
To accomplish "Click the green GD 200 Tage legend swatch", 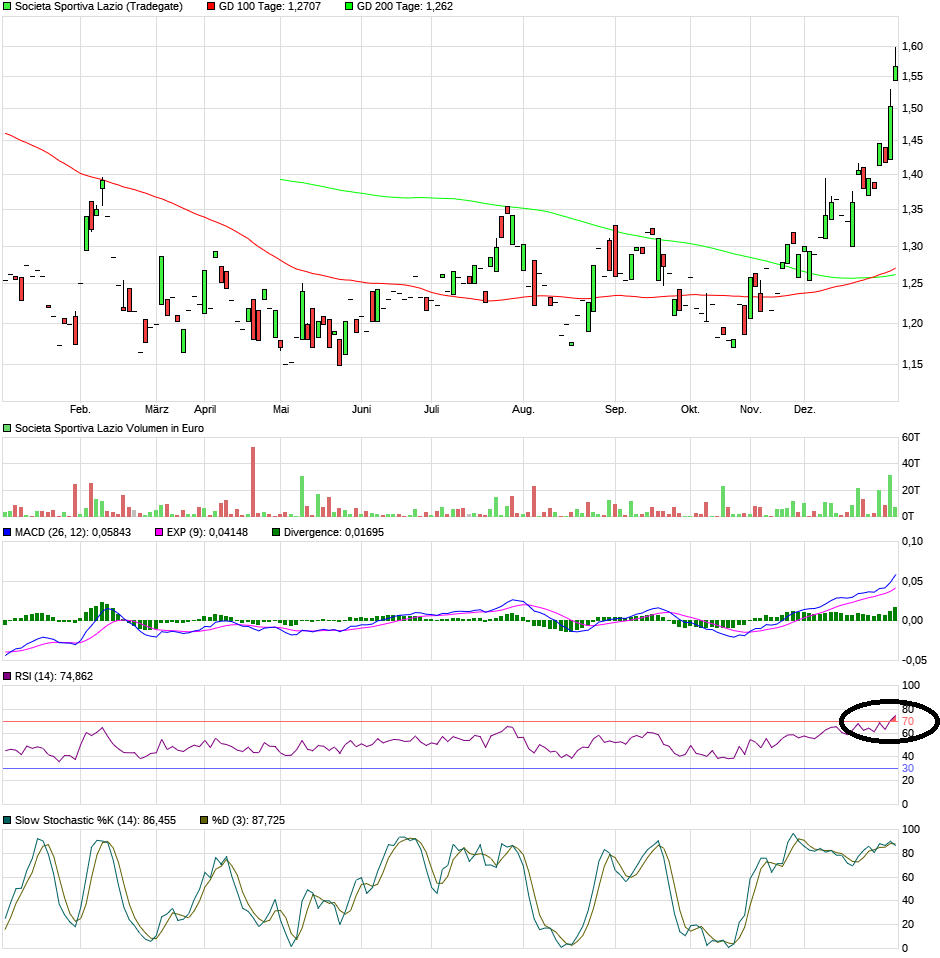I will coord(349,6).
